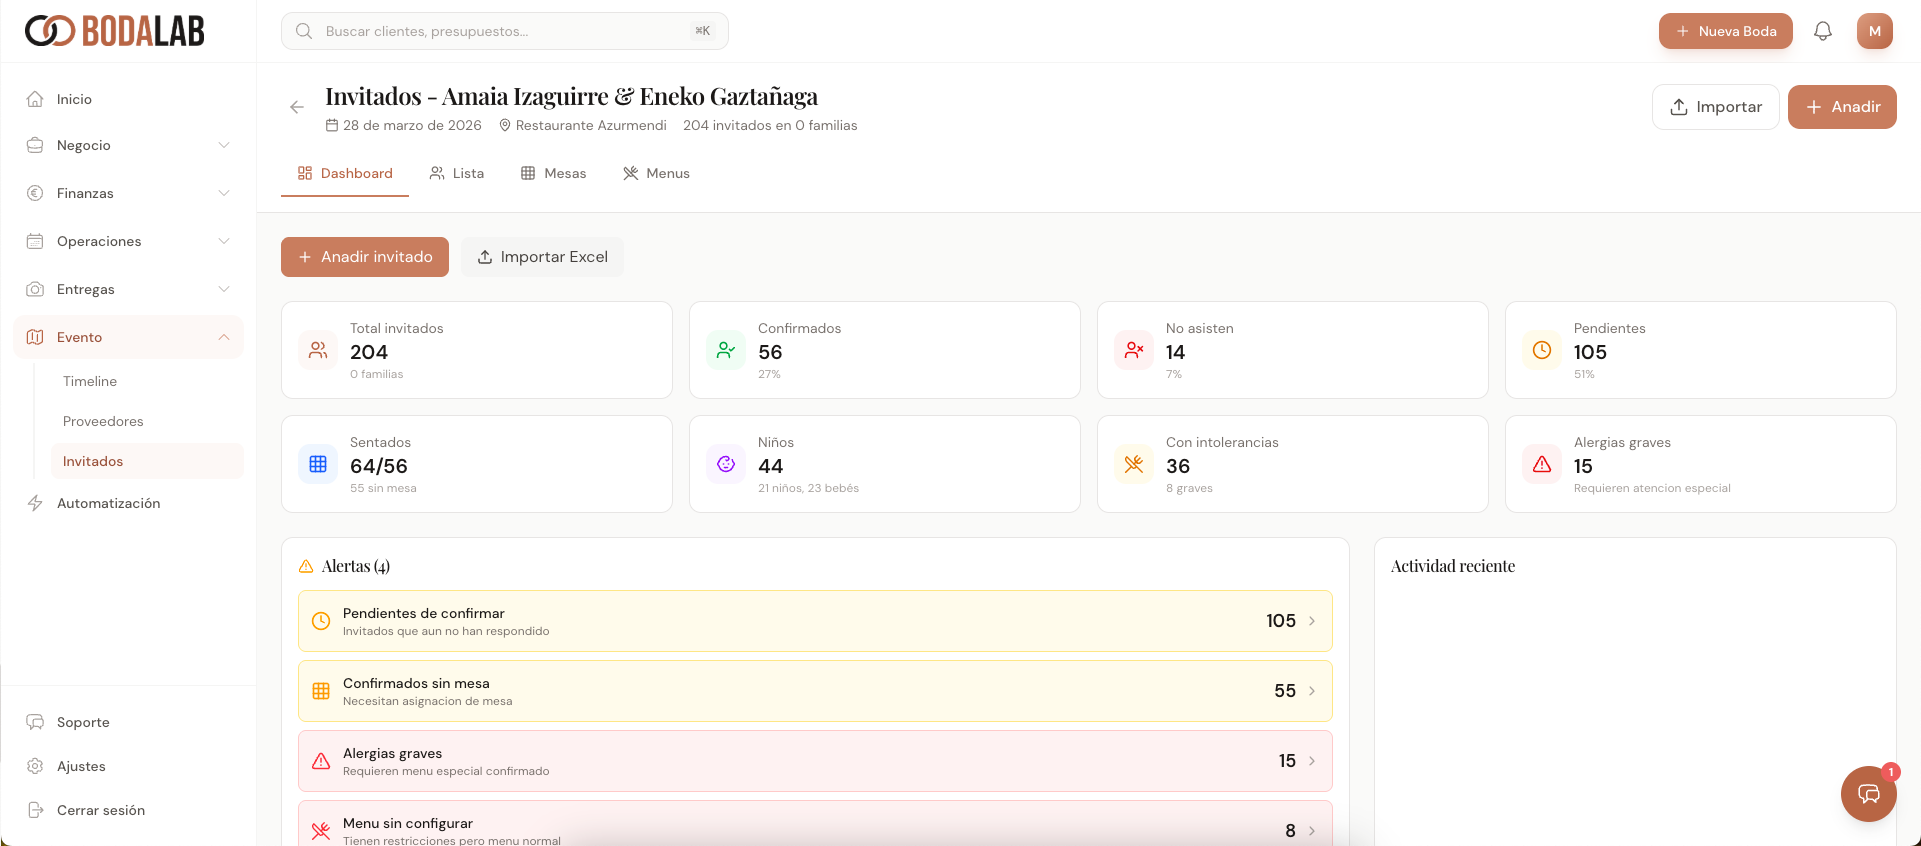Click the Niños baby face icon

[x=726, y=464]
